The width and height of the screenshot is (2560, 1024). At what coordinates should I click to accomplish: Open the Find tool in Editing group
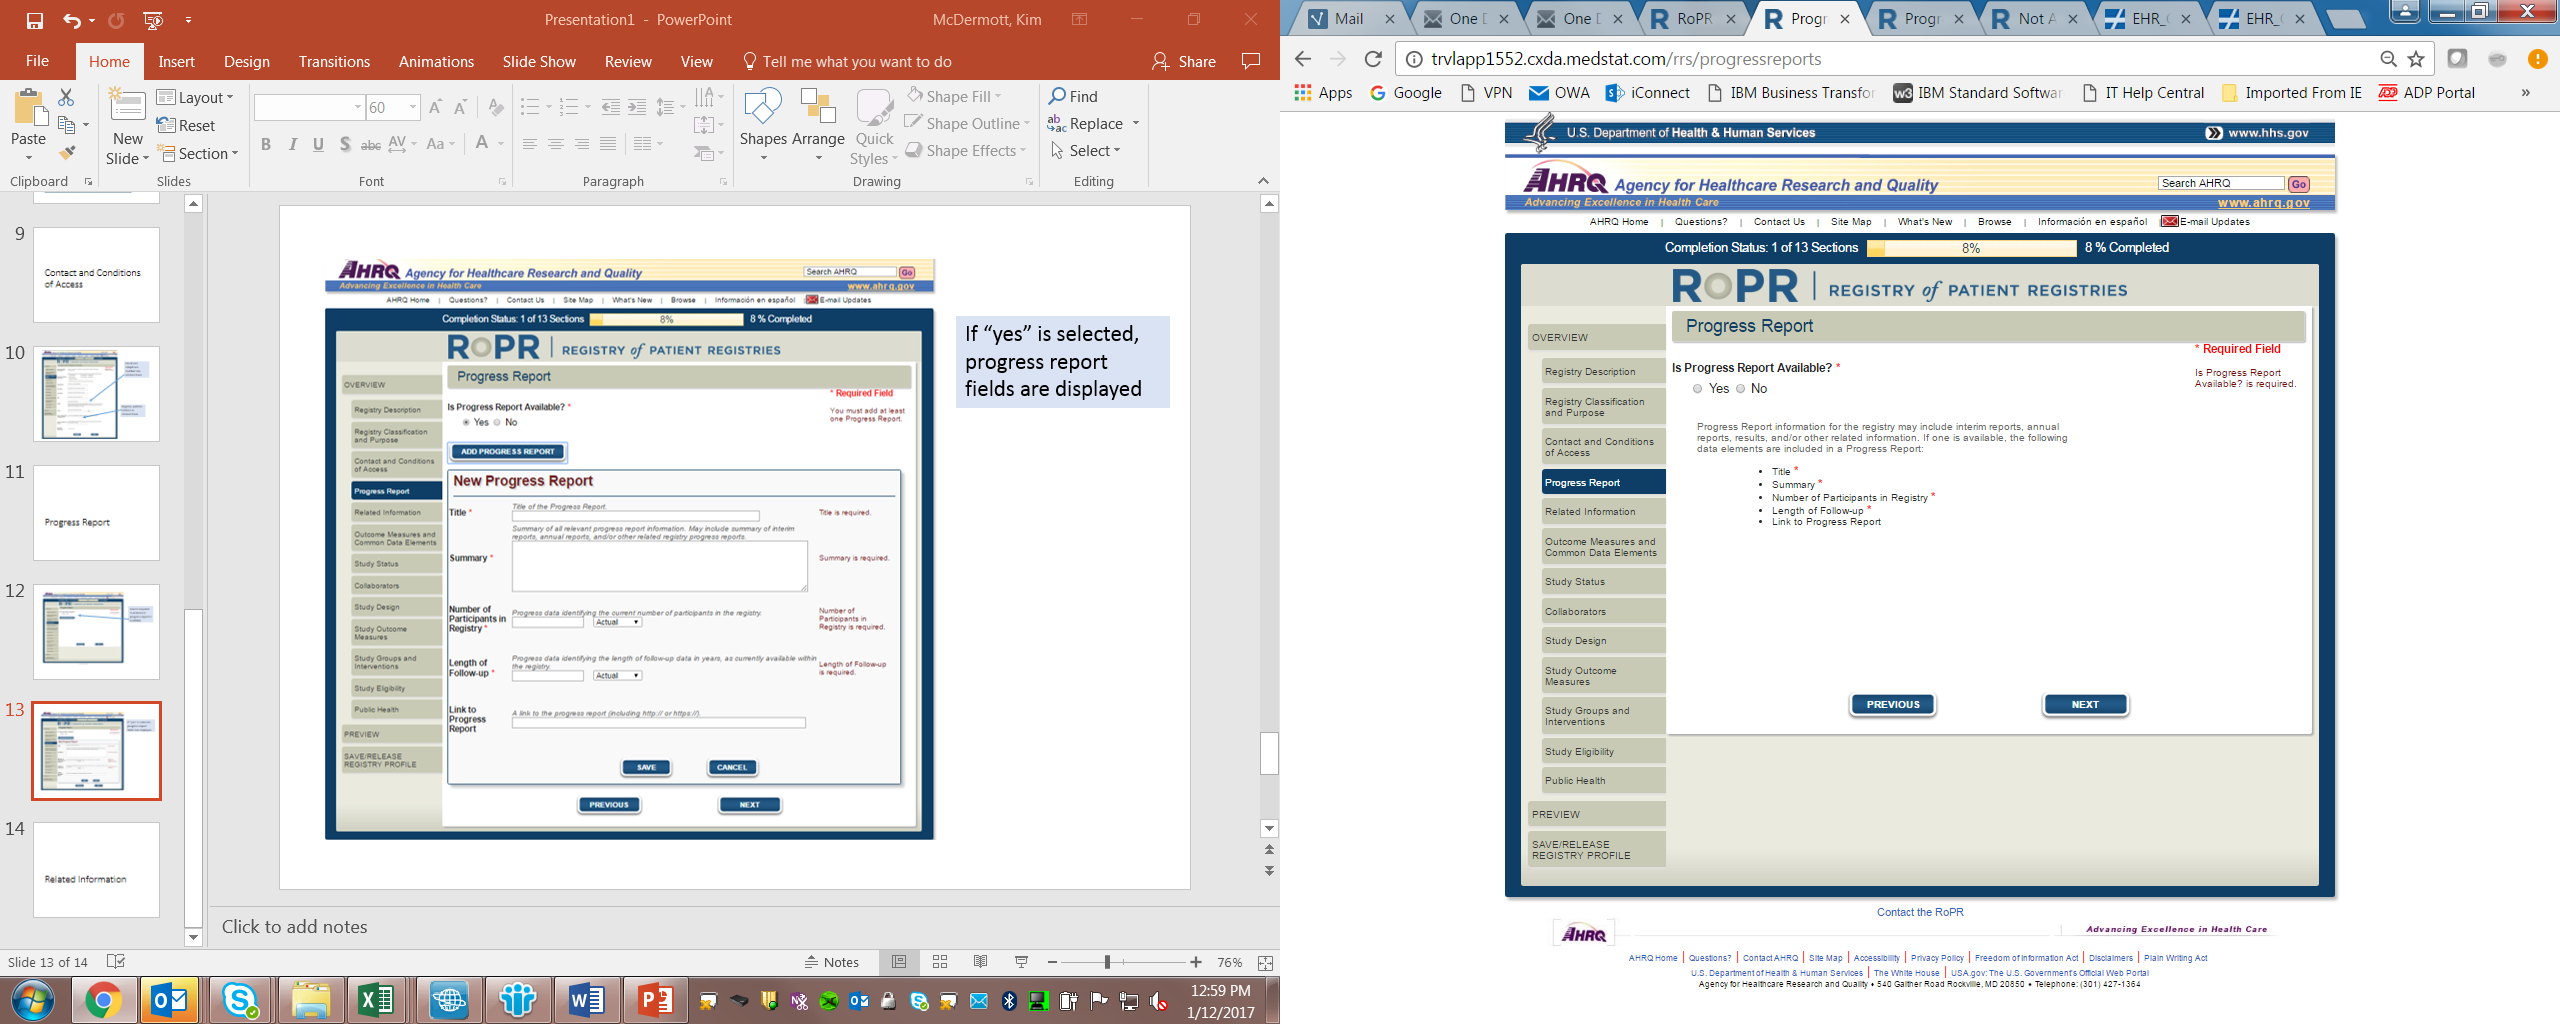tap(1073, 96)
